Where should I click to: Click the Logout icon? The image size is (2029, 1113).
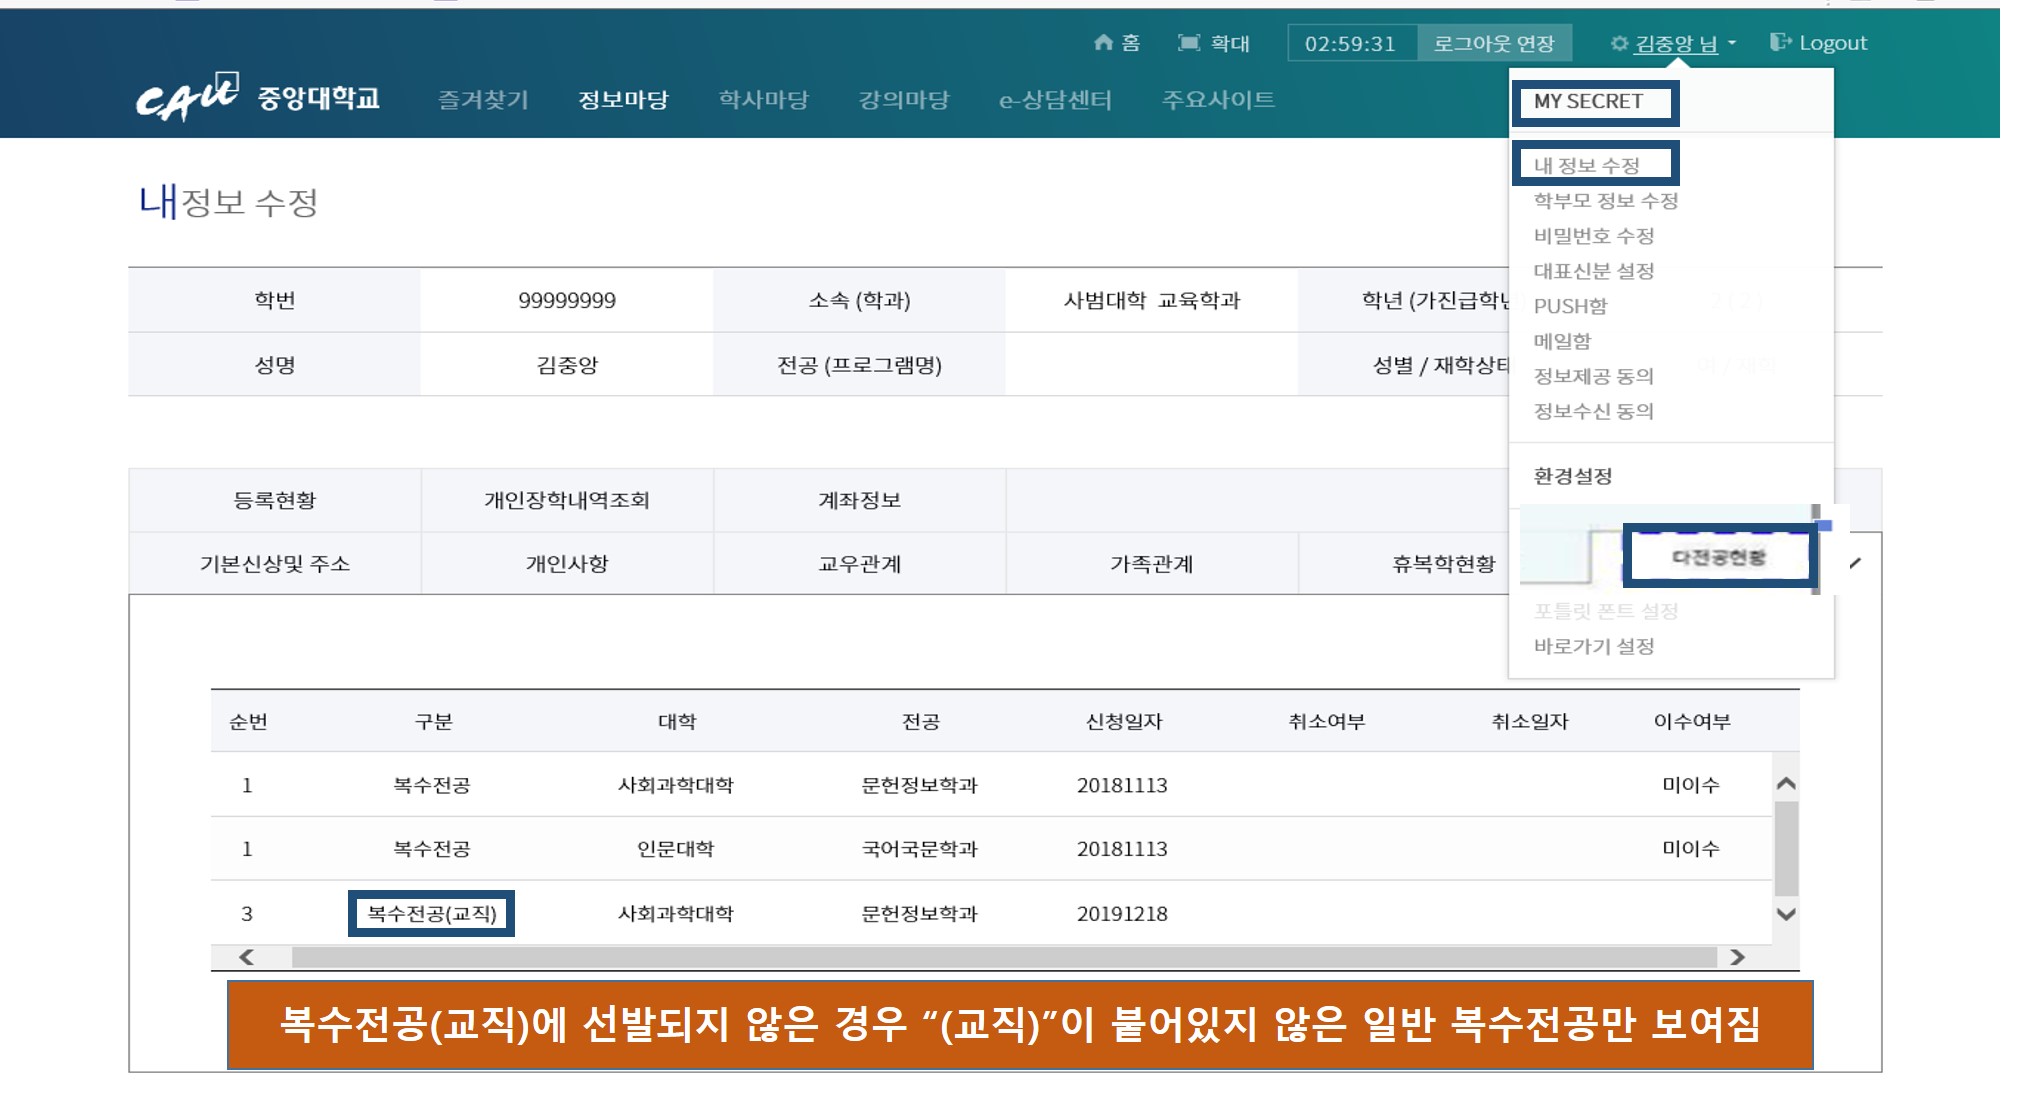tap(1780, 42)
